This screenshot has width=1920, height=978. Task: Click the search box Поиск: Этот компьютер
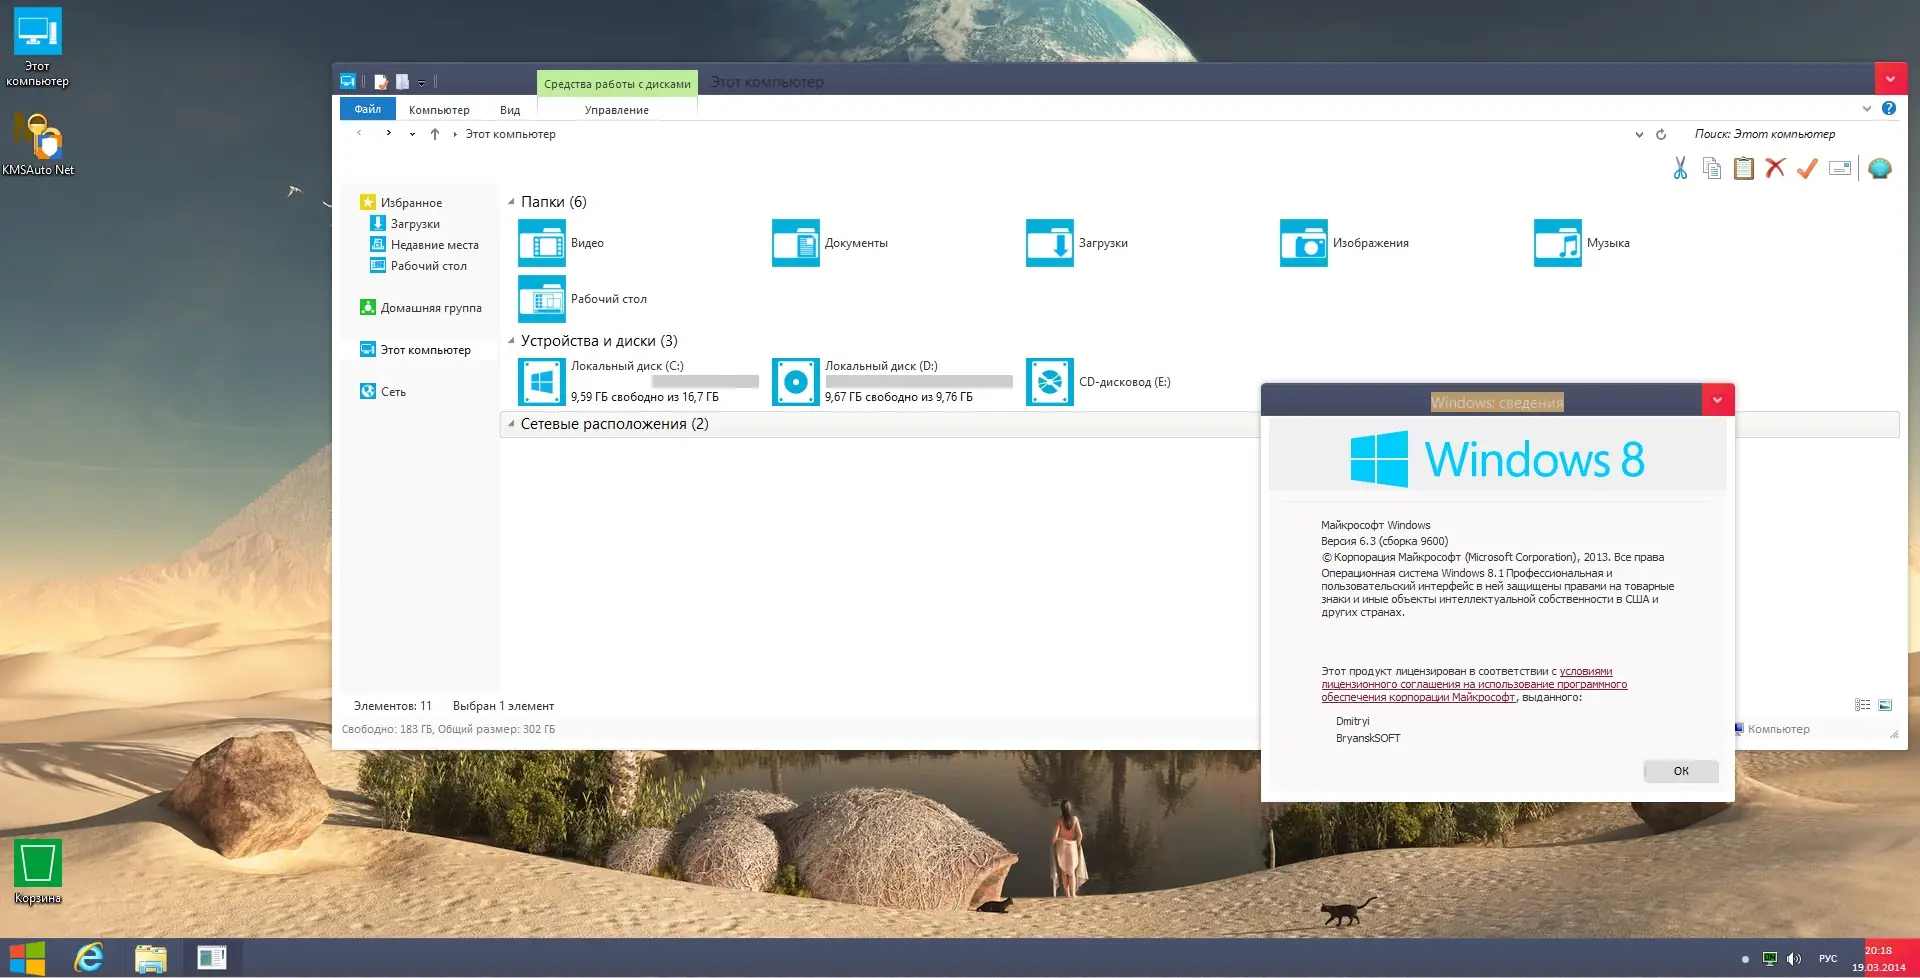coord(1764,134)
